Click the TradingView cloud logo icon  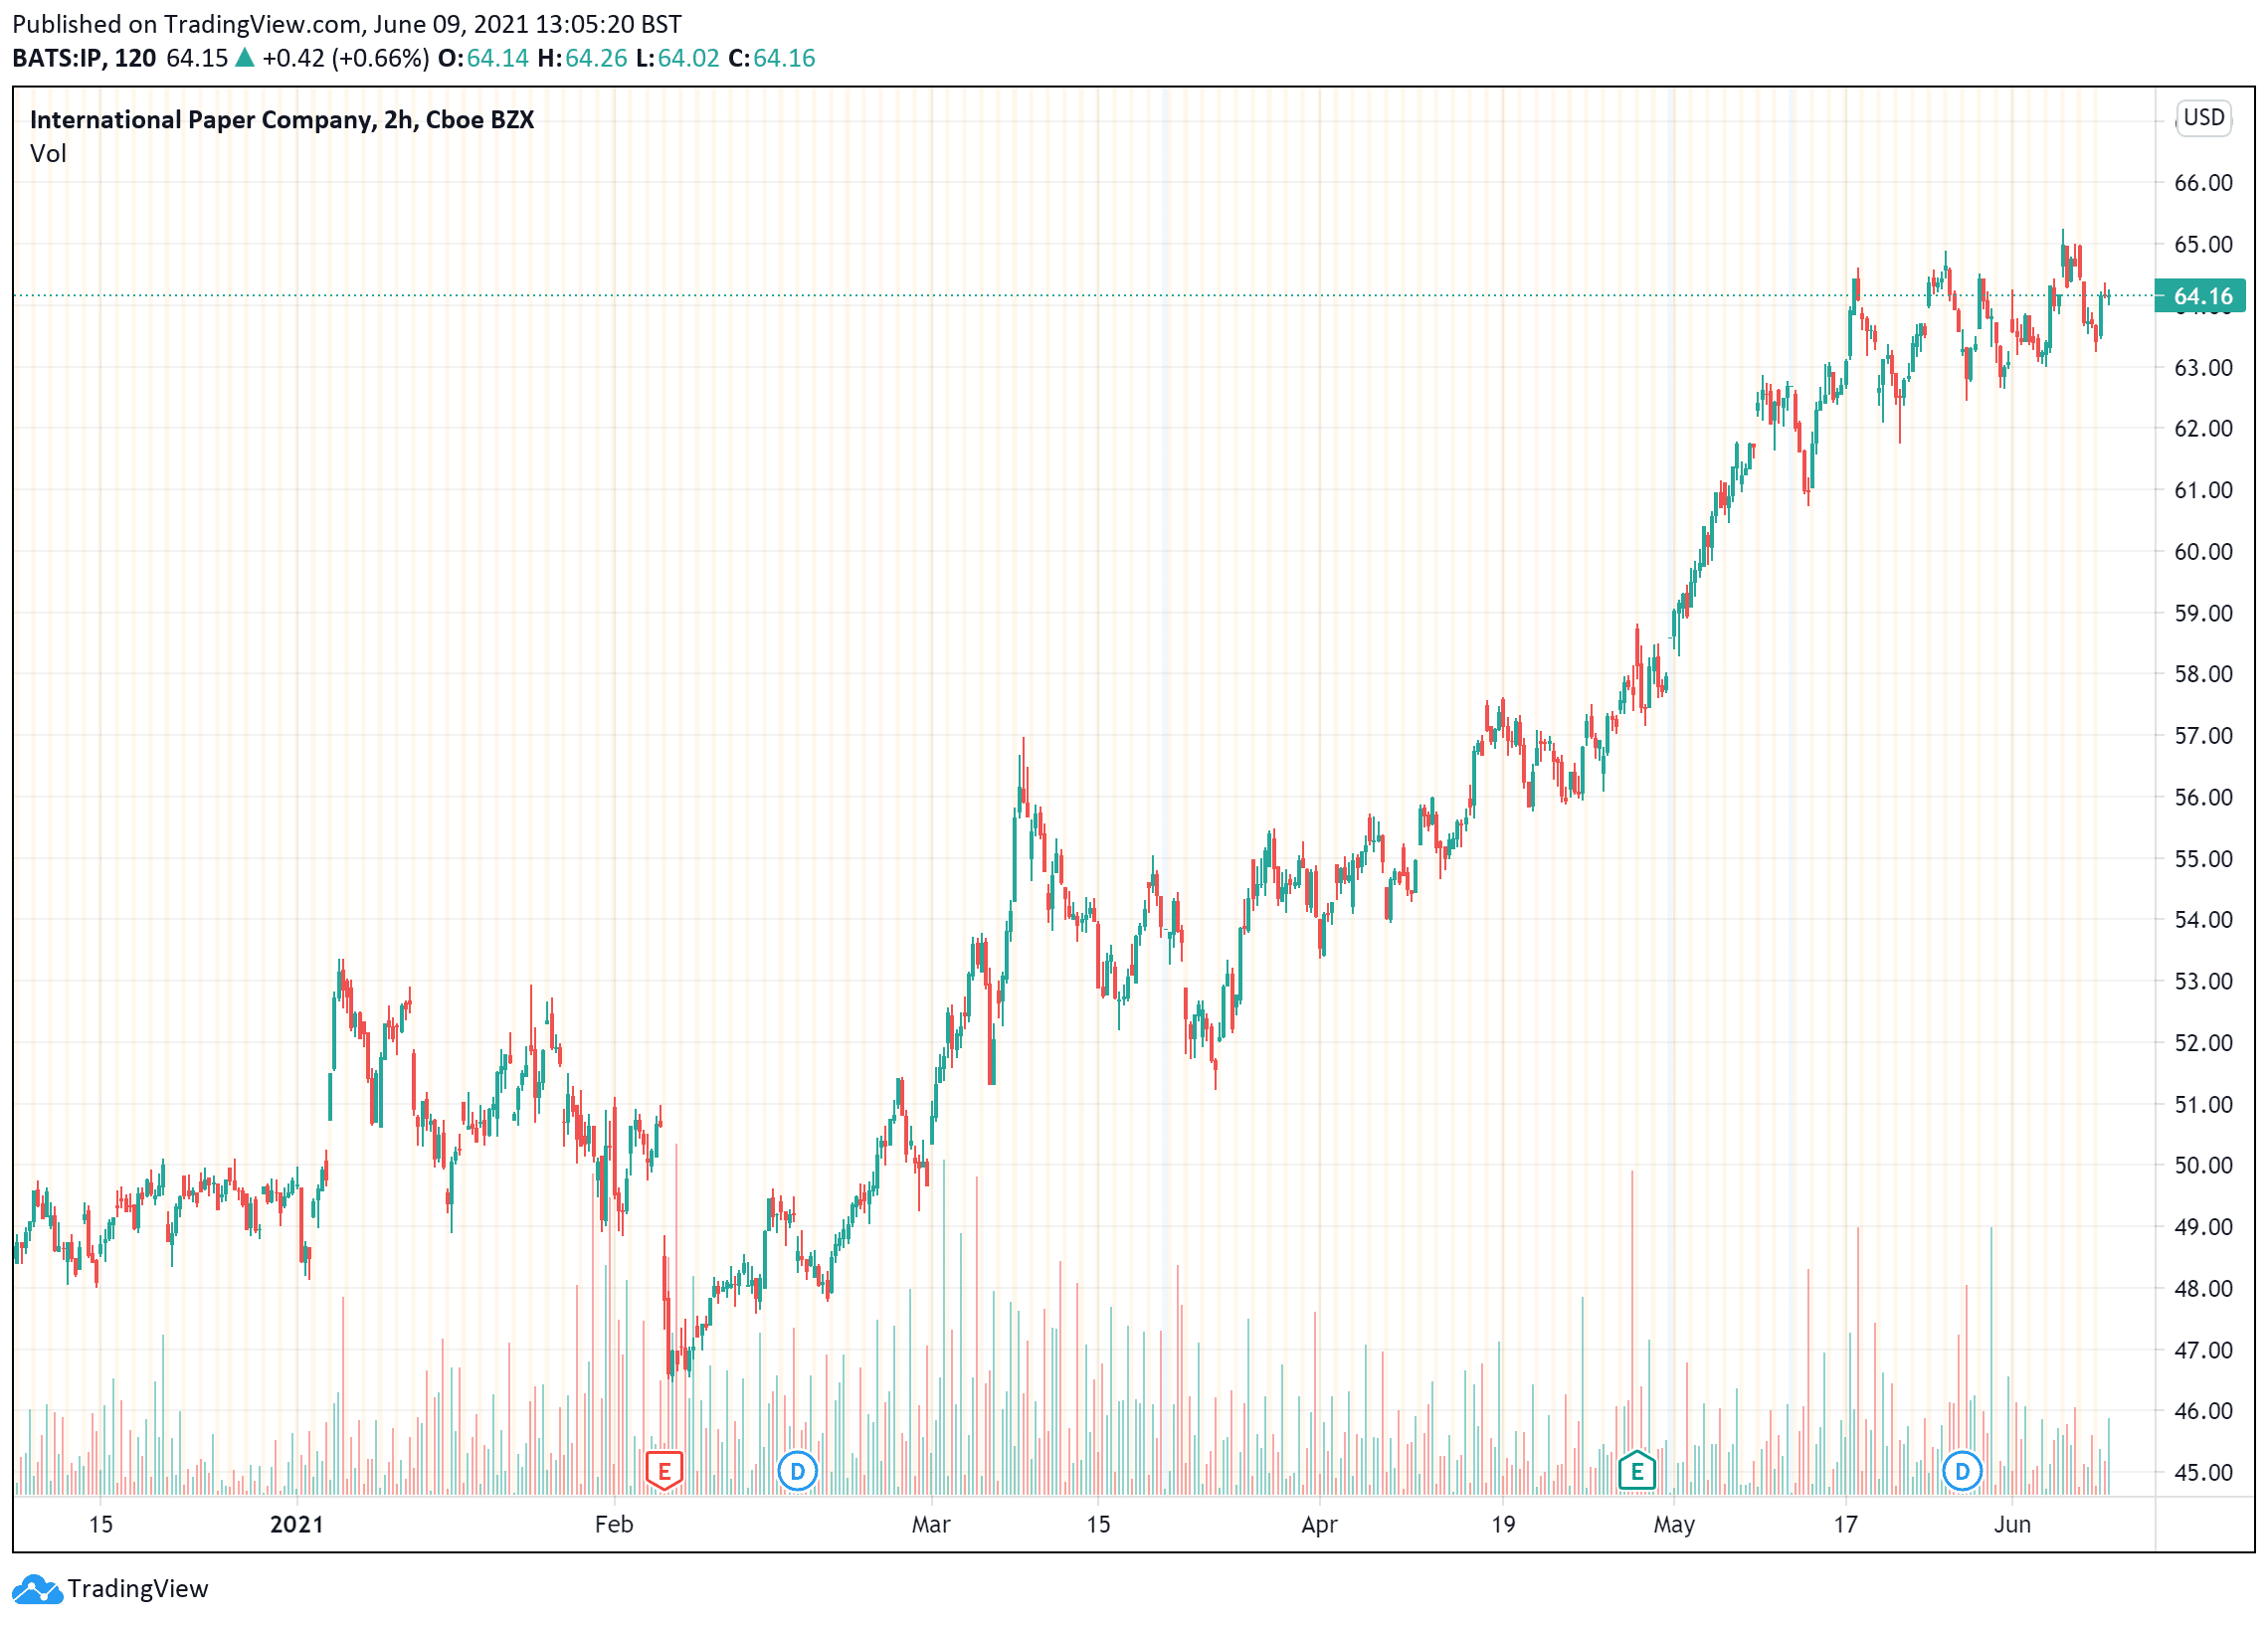point(37,1589)
